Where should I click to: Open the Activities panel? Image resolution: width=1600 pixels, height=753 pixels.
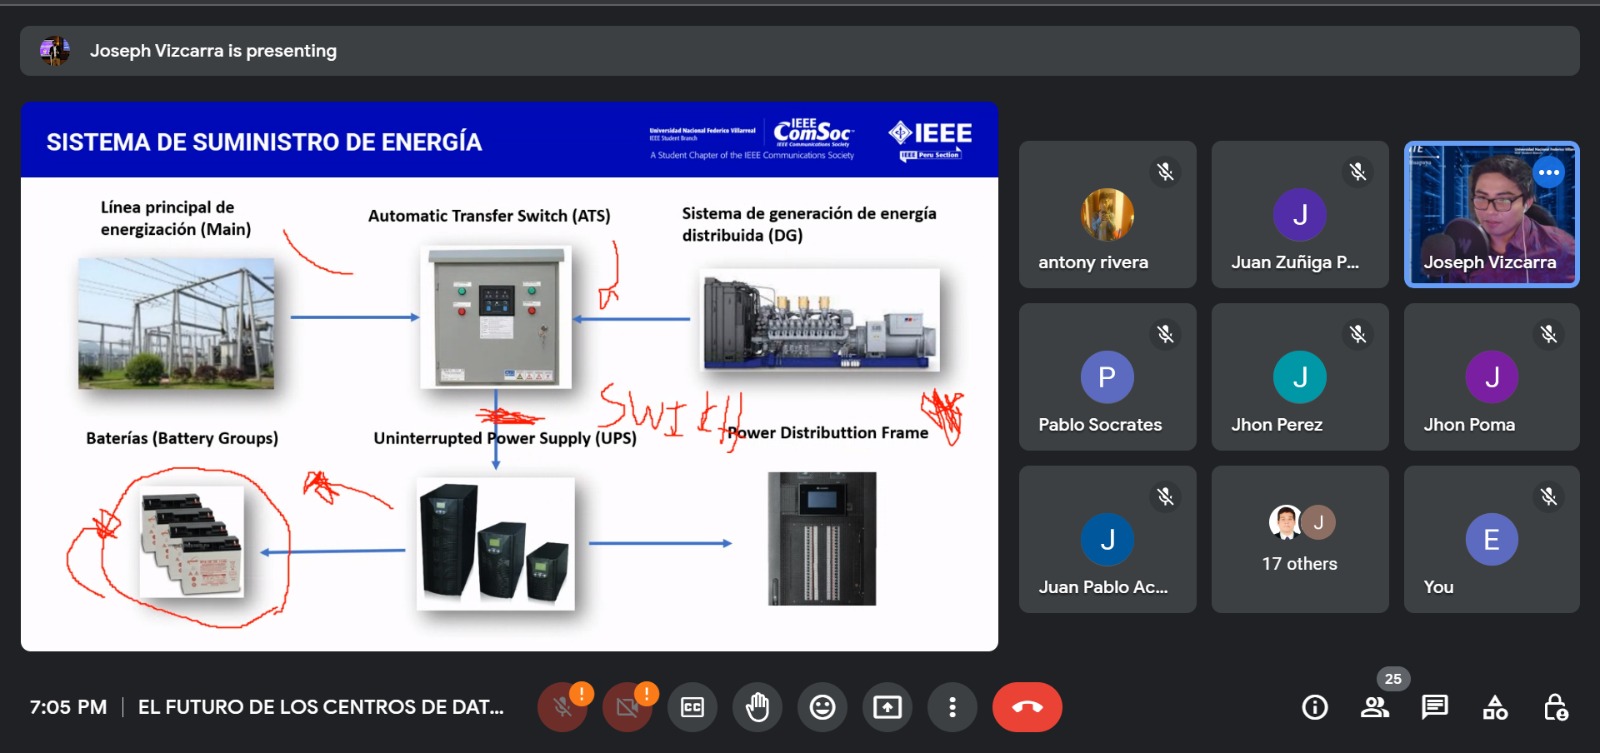[x=1495, y=708]
